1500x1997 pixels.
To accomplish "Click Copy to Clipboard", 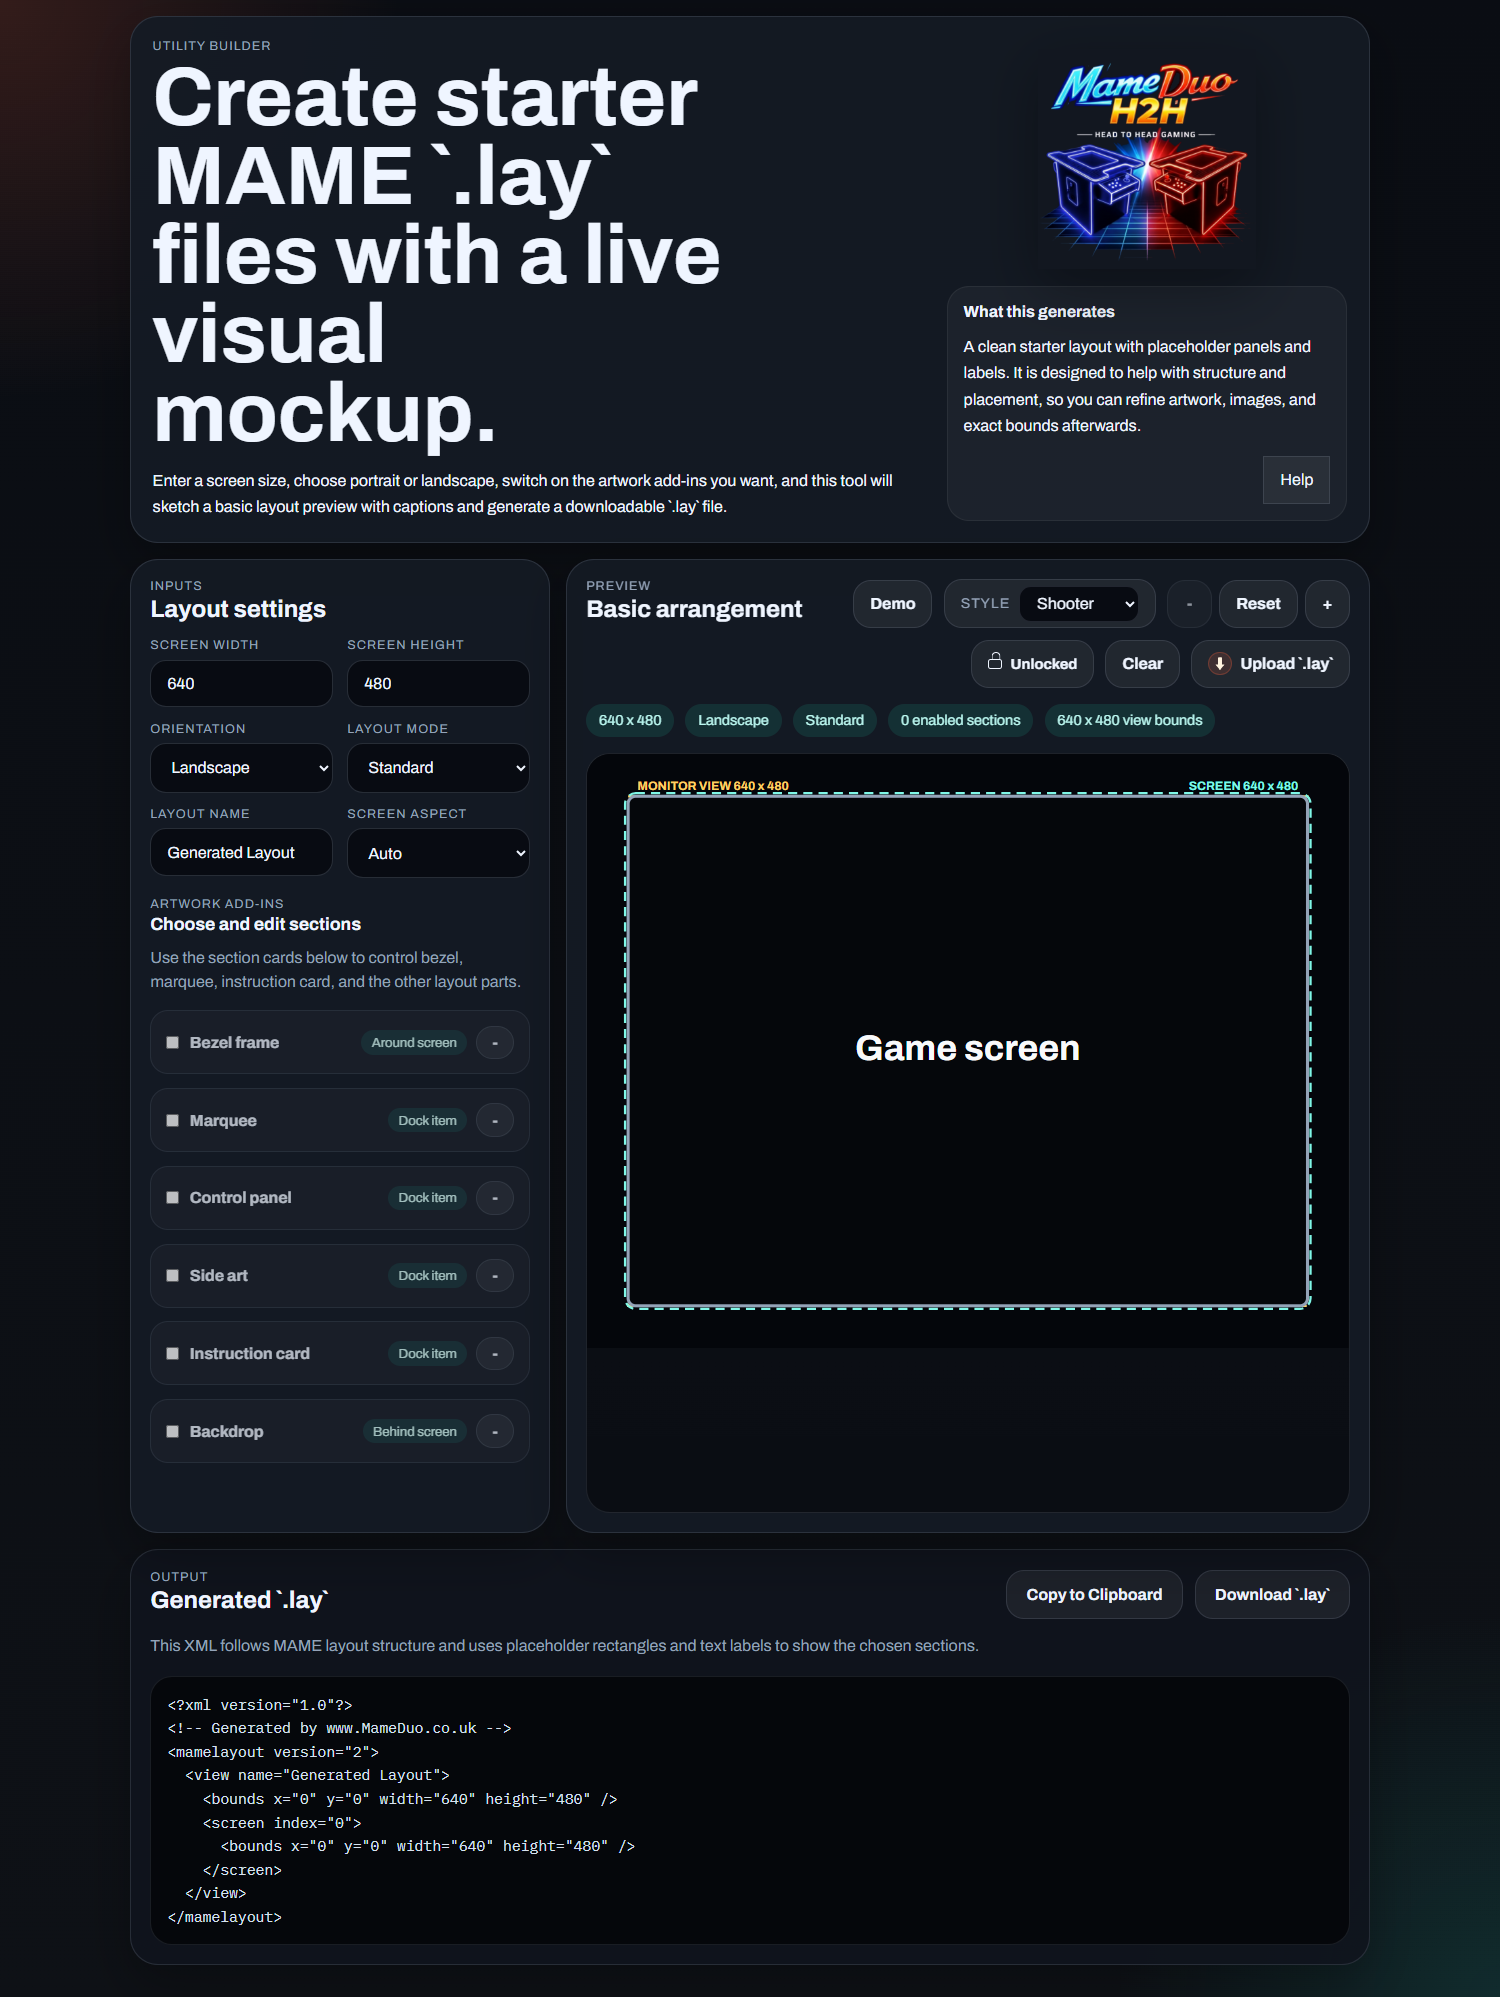I will 1094,1595.
